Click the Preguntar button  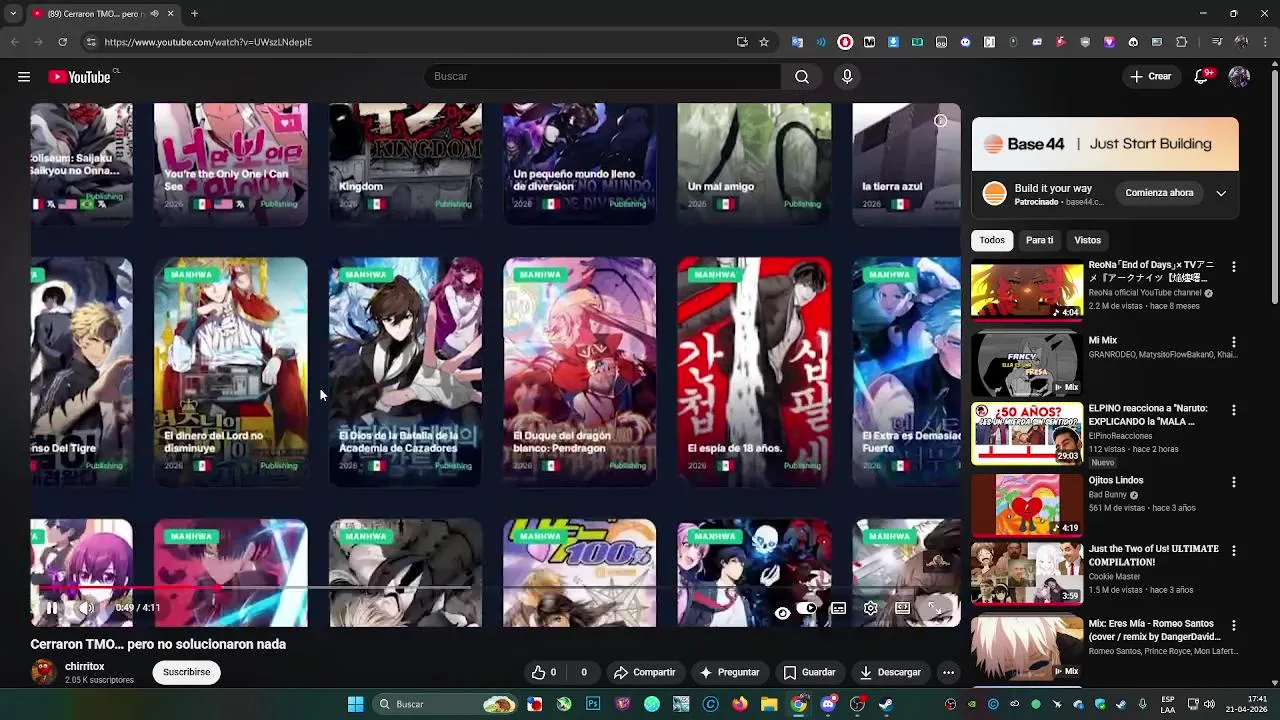(x=729, y=672)
